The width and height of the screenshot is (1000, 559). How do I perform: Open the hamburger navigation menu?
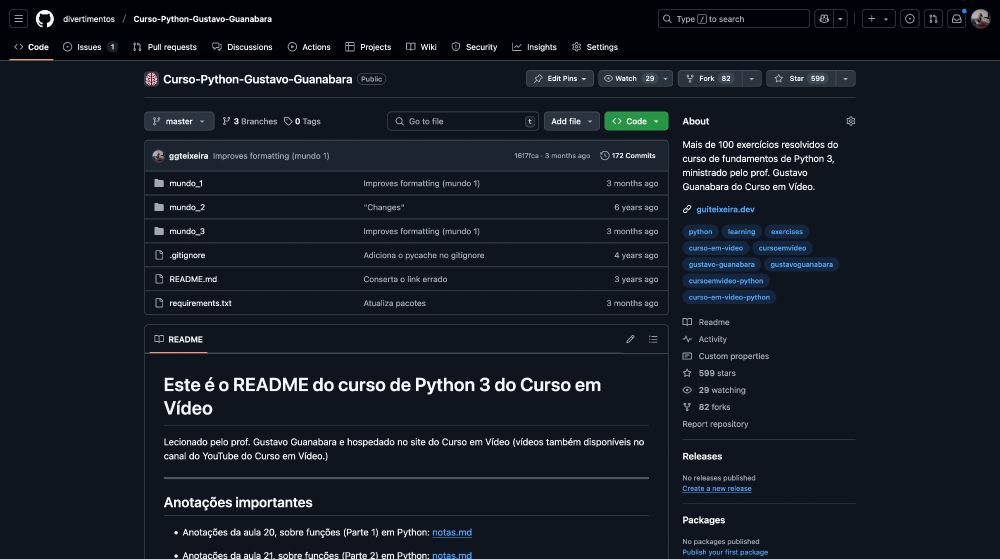click(18, 19)
